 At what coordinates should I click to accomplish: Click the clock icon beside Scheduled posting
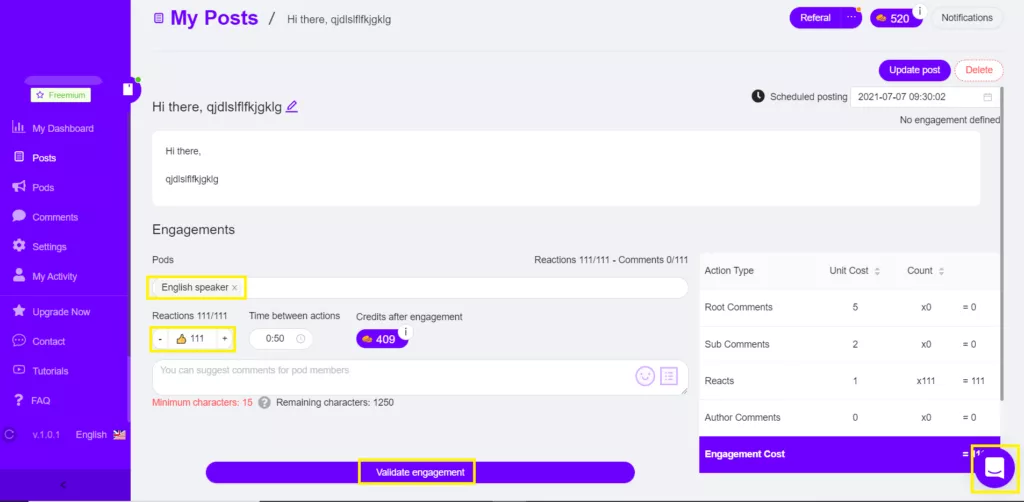click(758, 96)
